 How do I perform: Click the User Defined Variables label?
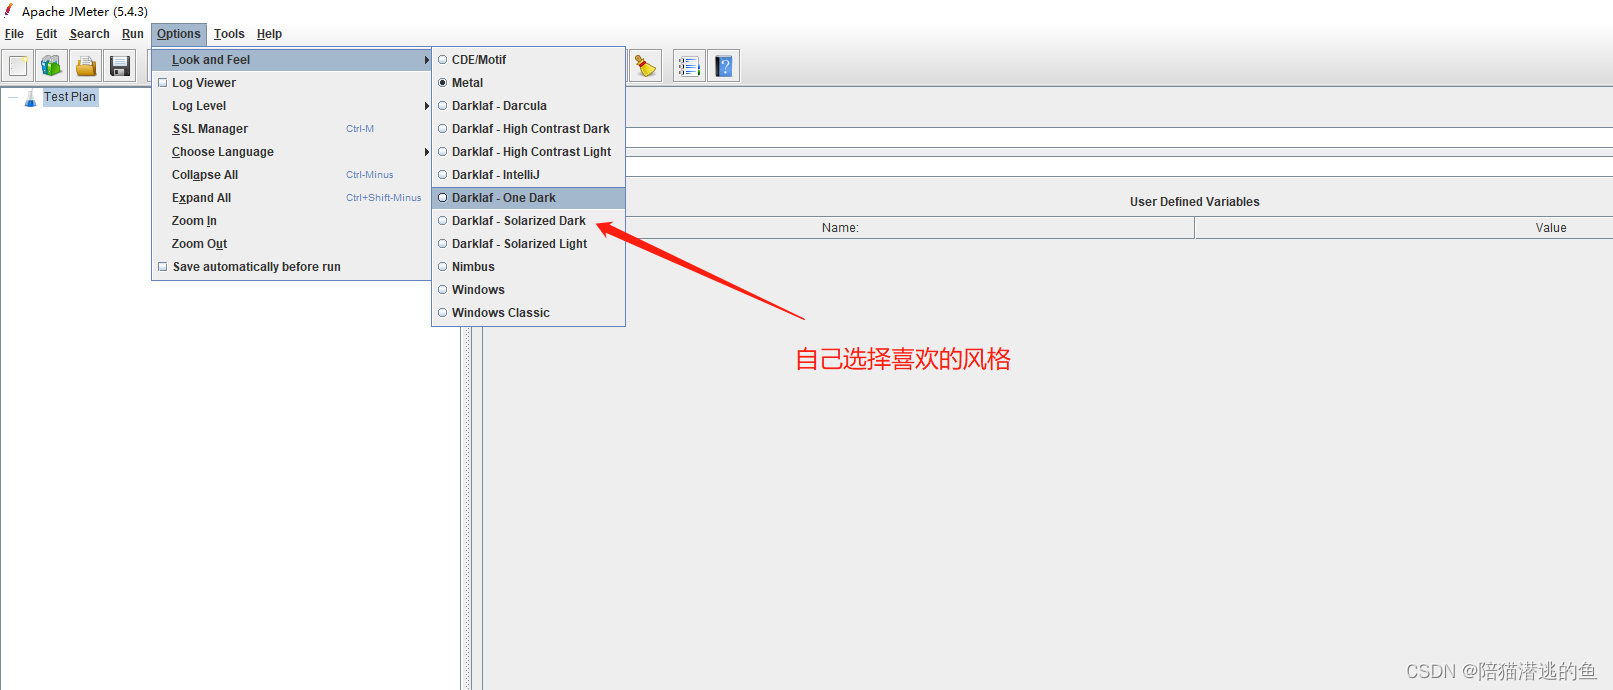[1194, 202]
